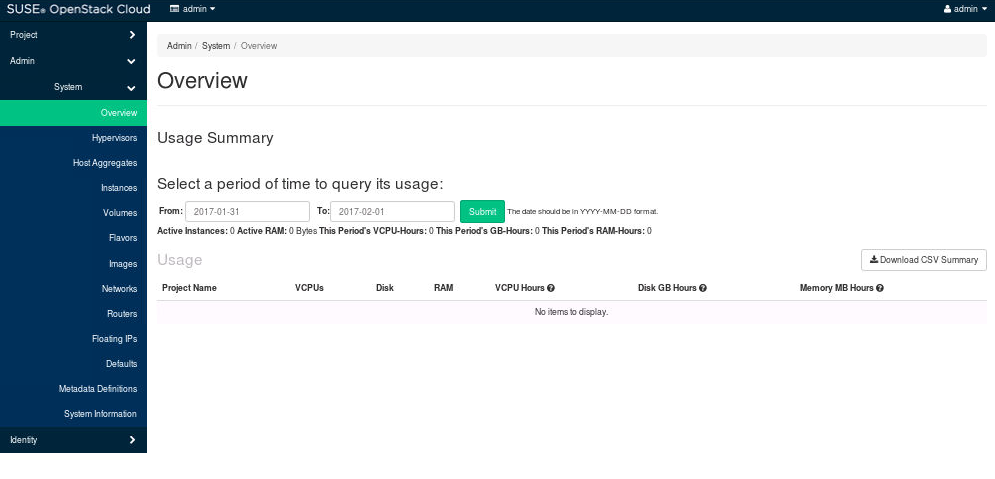Expand the Identity panel chevron
Viewport: 995px width, 479px height.
point(132,440)
